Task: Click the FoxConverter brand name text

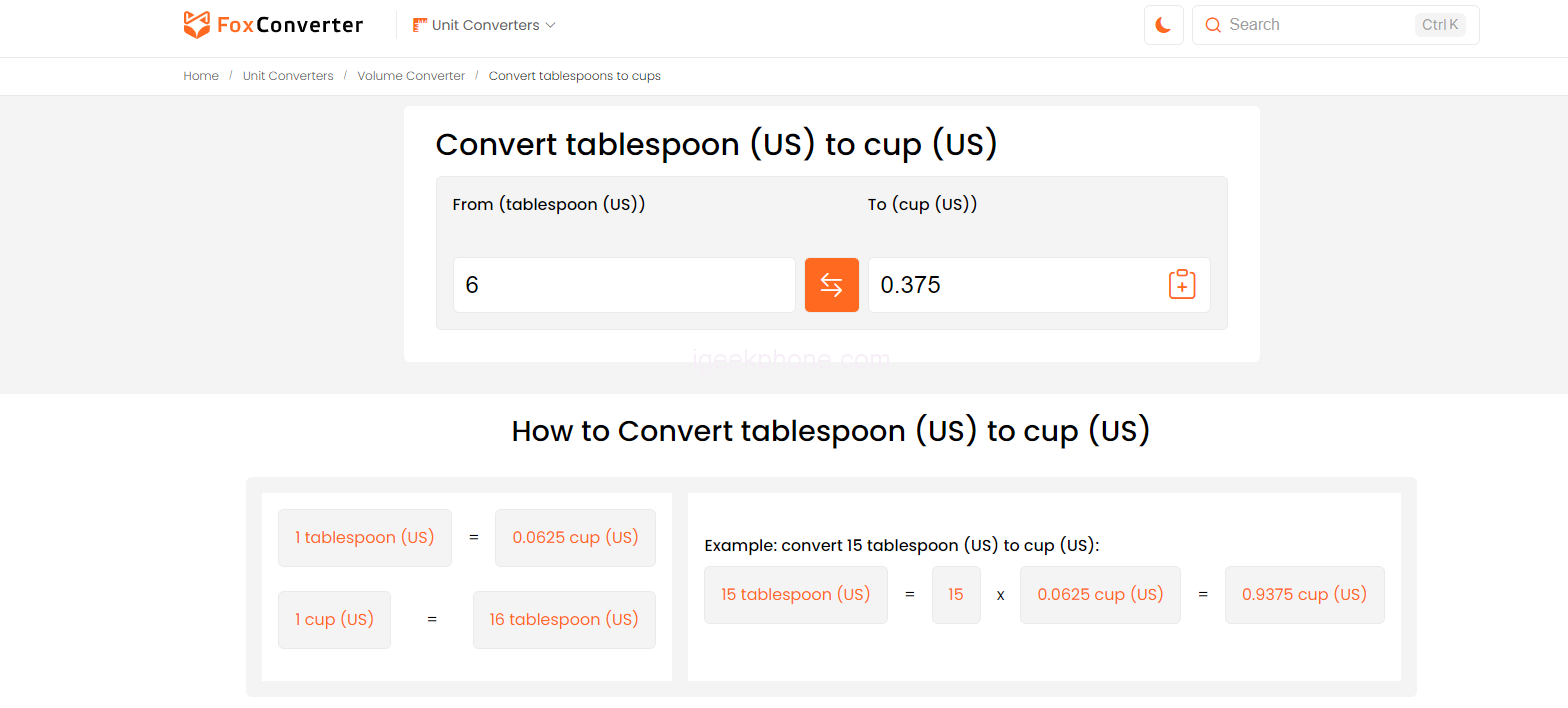Action: (x=290, y=25)
